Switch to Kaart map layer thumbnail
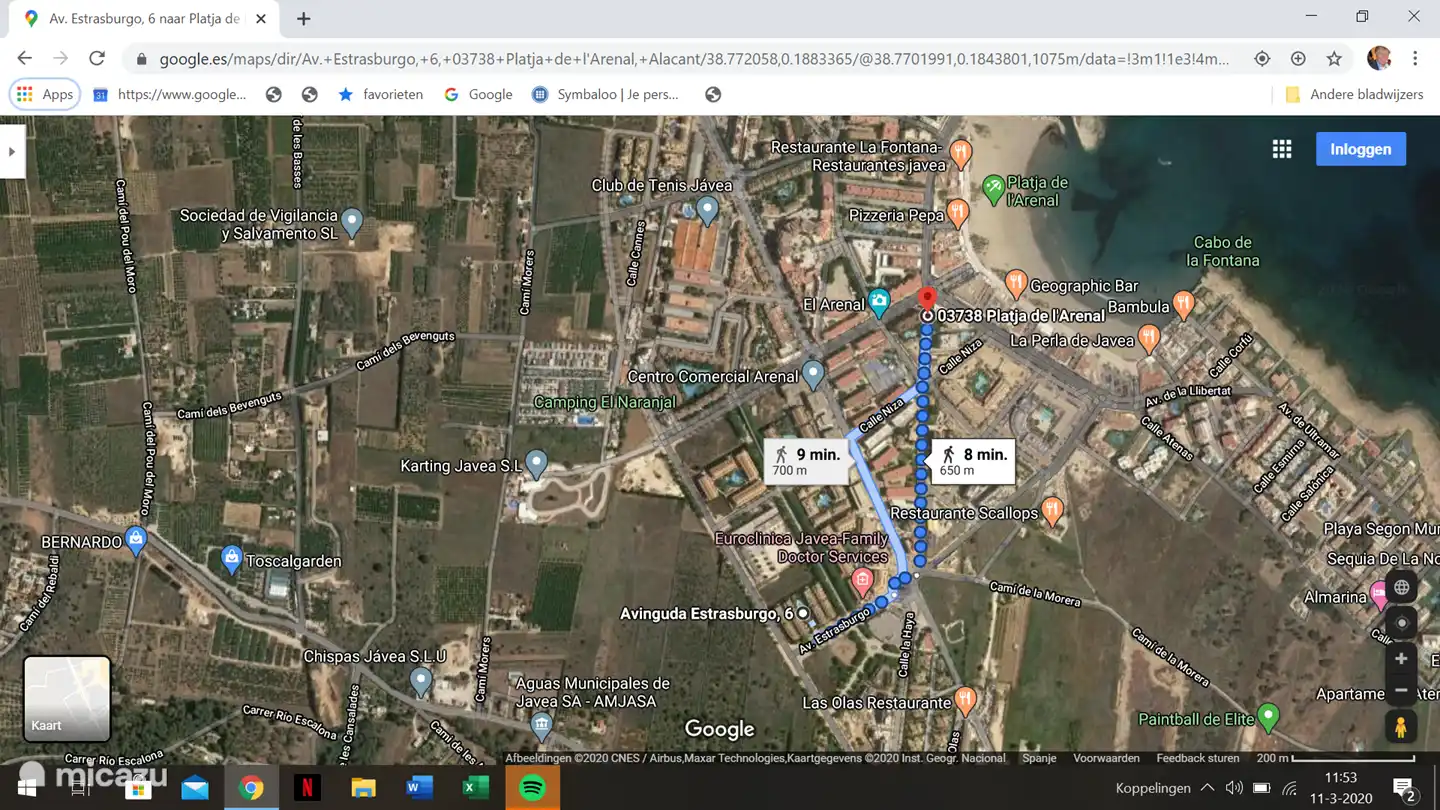This screenshot has height=810, width=1440. (67, 698)
